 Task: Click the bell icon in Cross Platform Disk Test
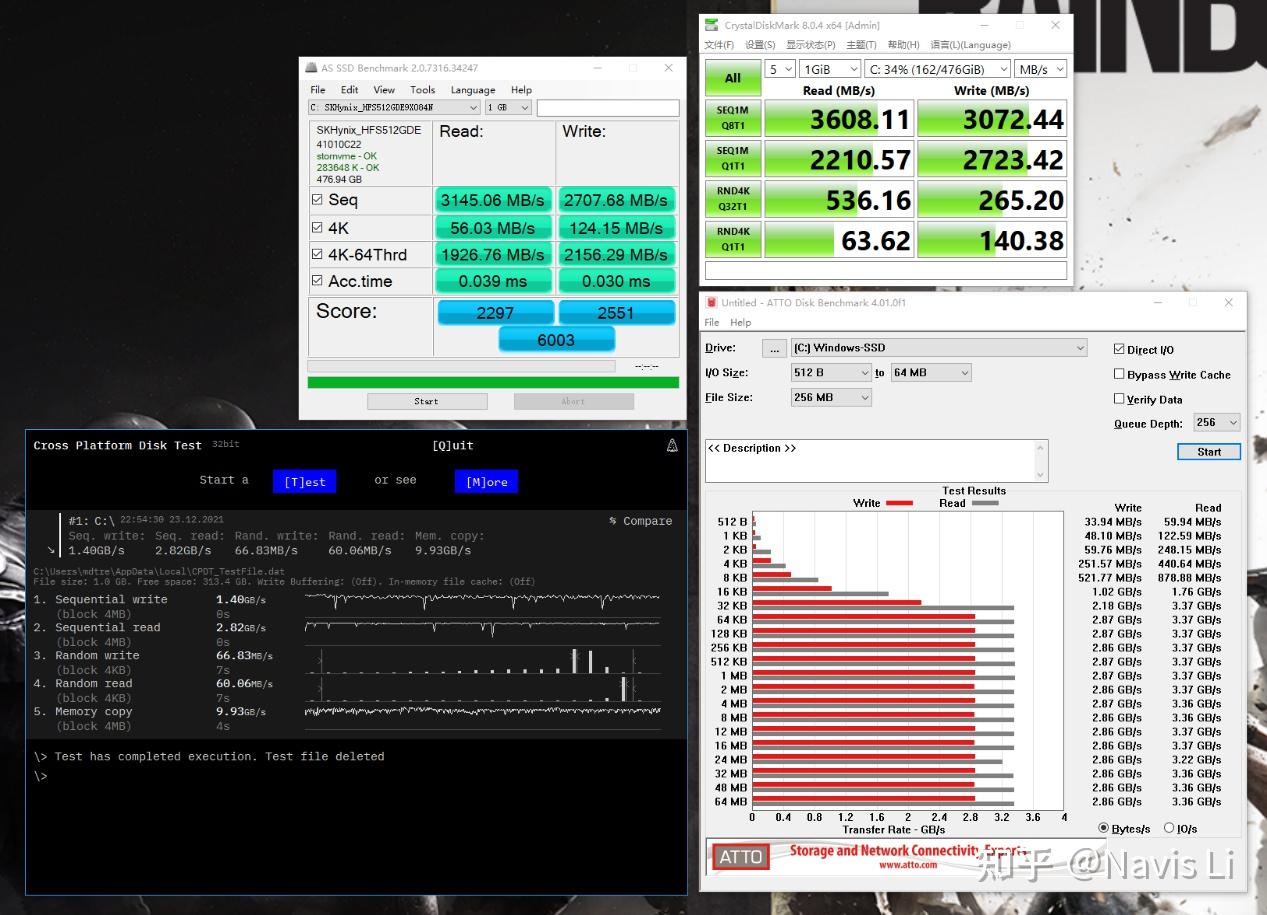coord(672,446)
